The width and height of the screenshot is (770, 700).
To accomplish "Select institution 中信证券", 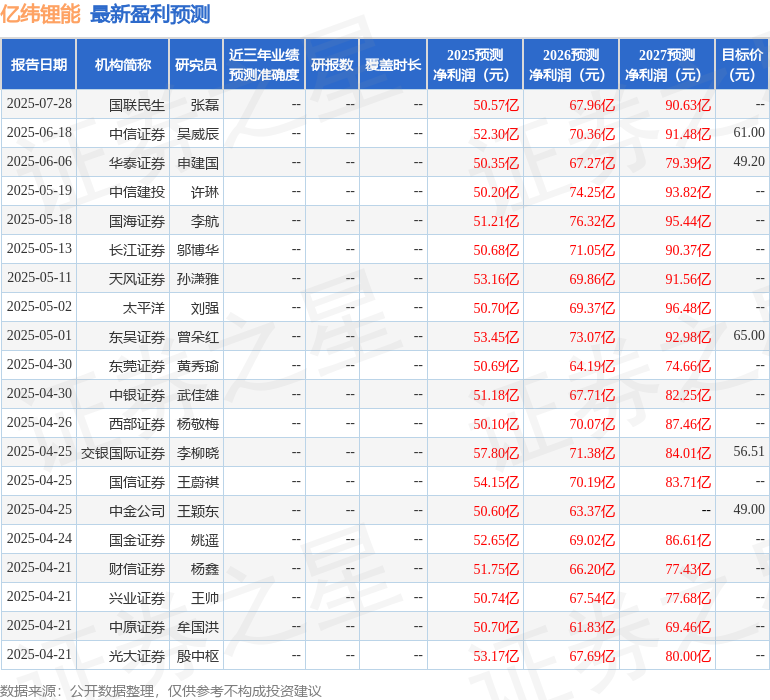I will 137,134.
